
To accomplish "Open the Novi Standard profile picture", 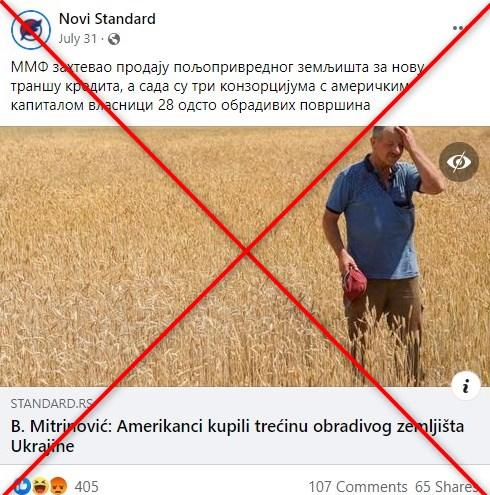I will [x=31, y=30].
